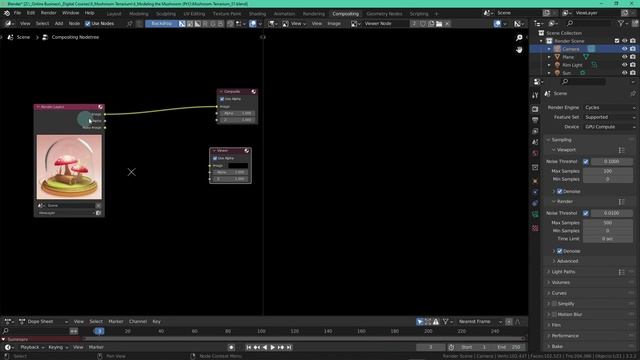Toggle the Use Nodes checkbox

coord(87,24)
